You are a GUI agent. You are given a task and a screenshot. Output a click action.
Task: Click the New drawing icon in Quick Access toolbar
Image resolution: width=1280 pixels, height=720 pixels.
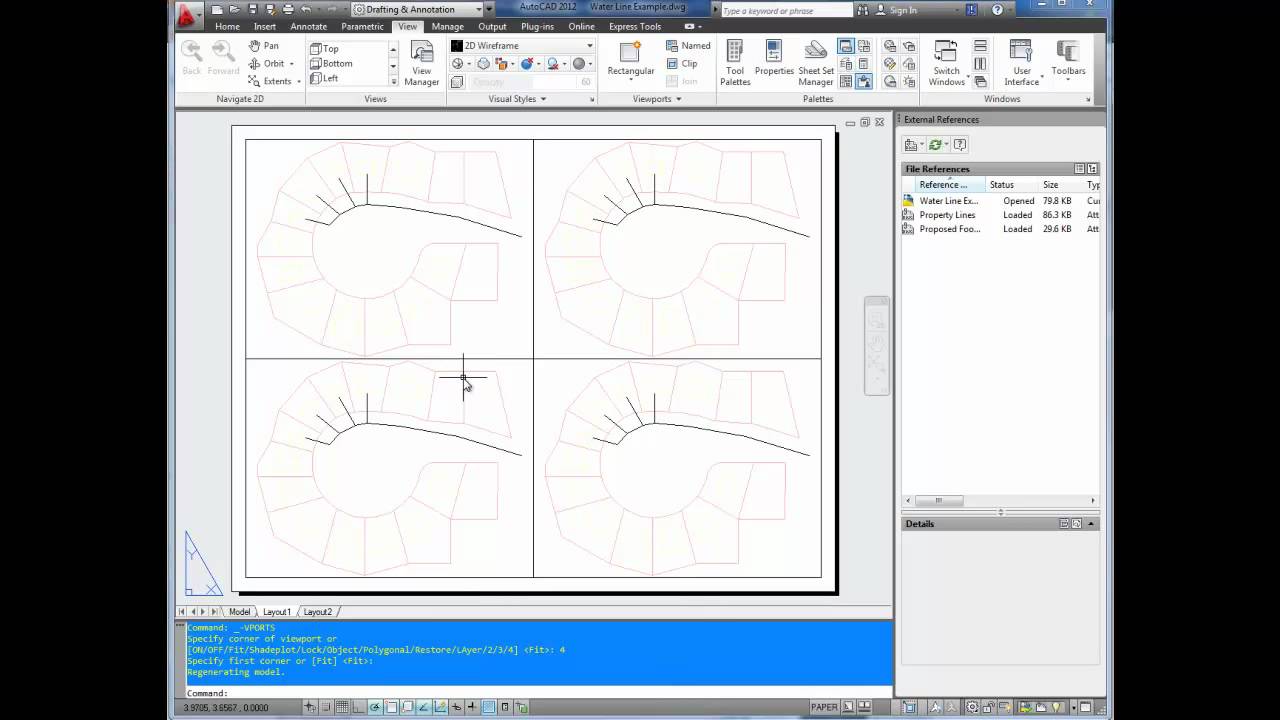tap(217, 10)
